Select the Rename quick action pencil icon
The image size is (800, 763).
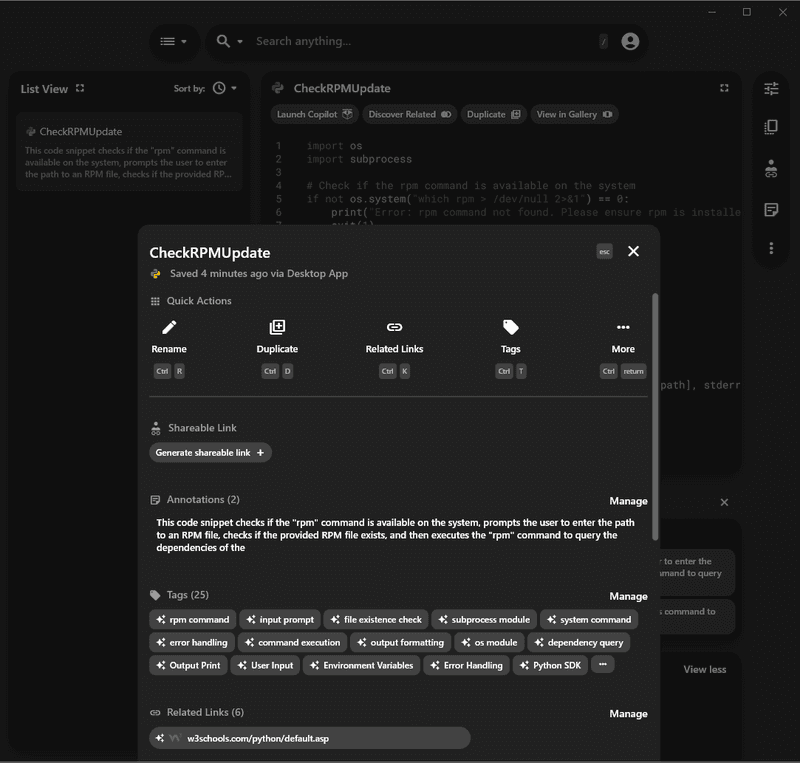pos(168,326)
